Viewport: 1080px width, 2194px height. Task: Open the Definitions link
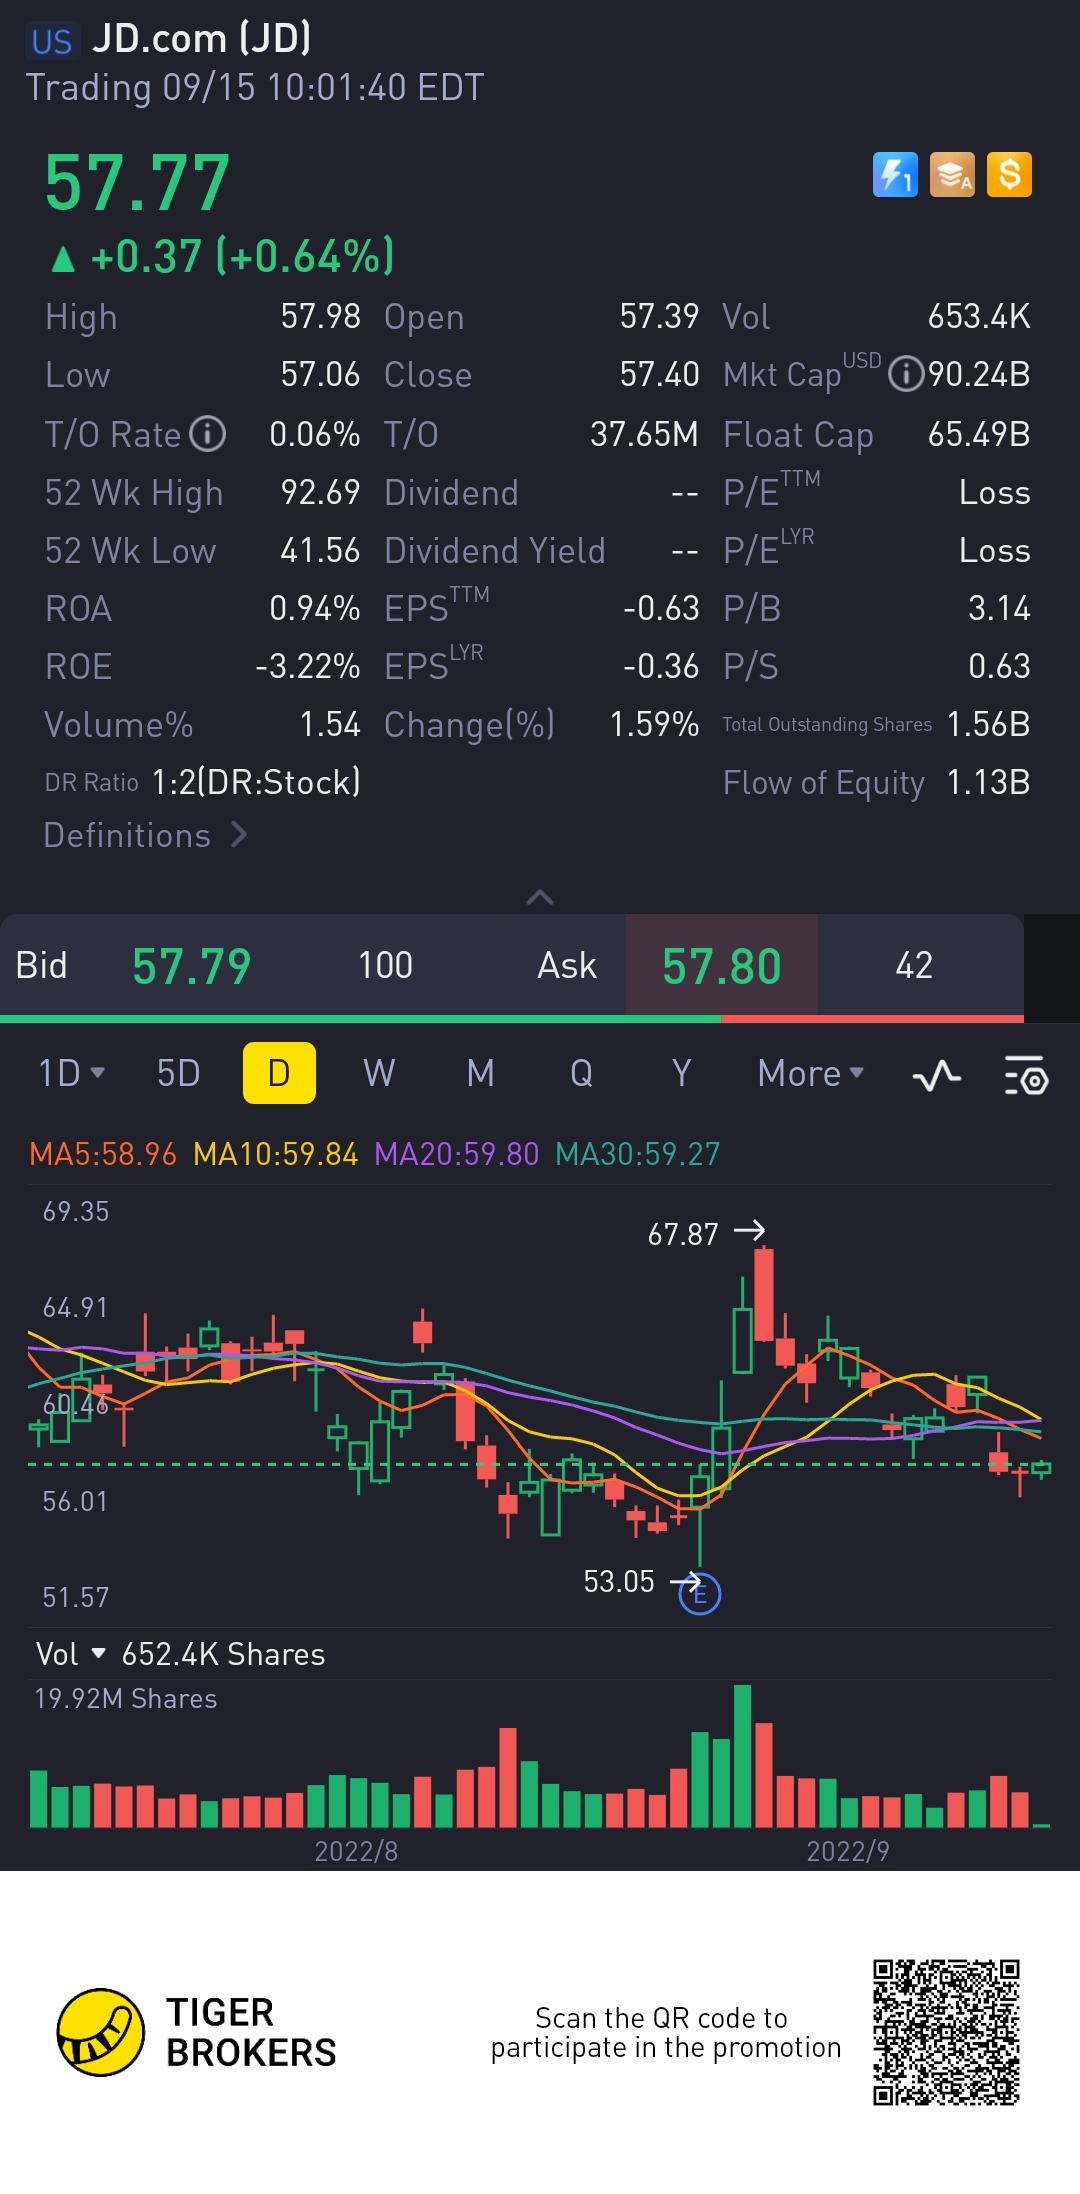[x=146, y=835]
